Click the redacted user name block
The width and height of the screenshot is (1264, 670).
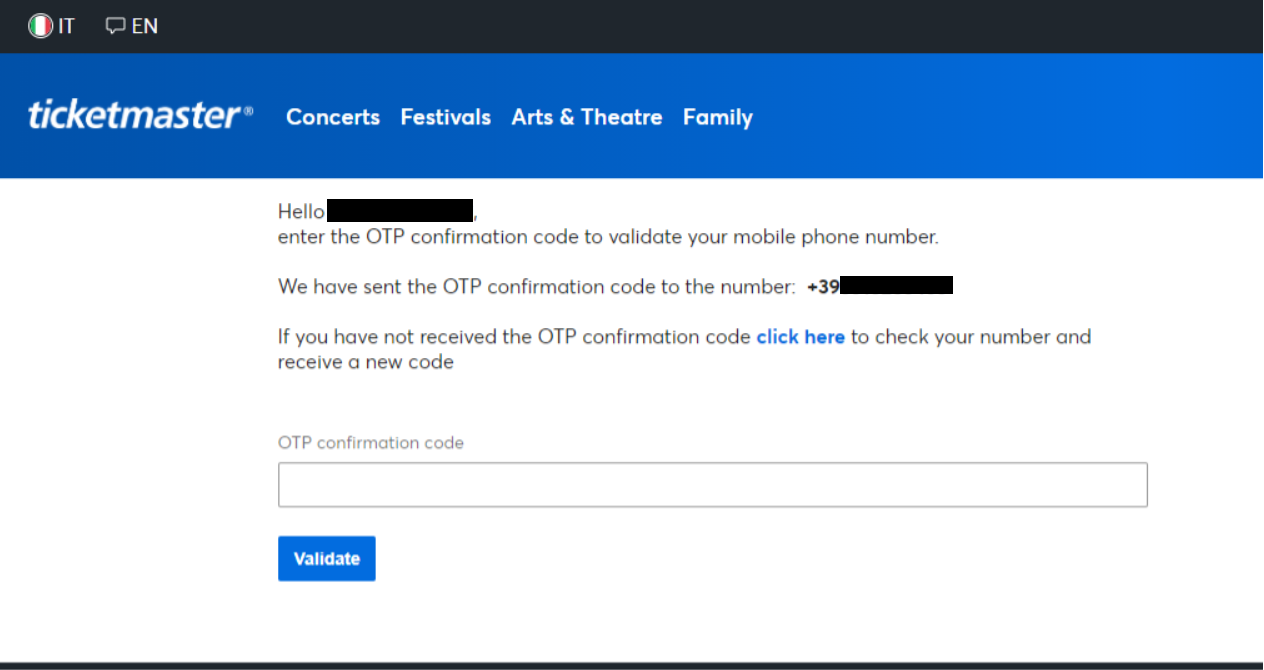tap(400, 211)
